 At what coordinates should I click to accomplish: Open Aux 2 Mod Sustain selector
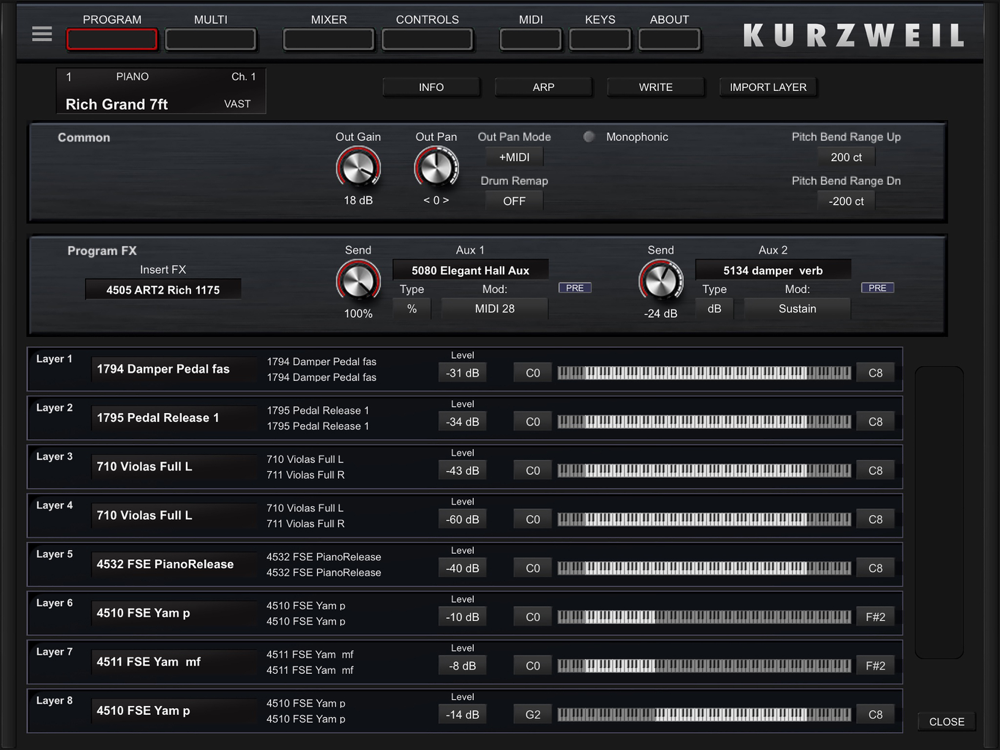point(797,309)
